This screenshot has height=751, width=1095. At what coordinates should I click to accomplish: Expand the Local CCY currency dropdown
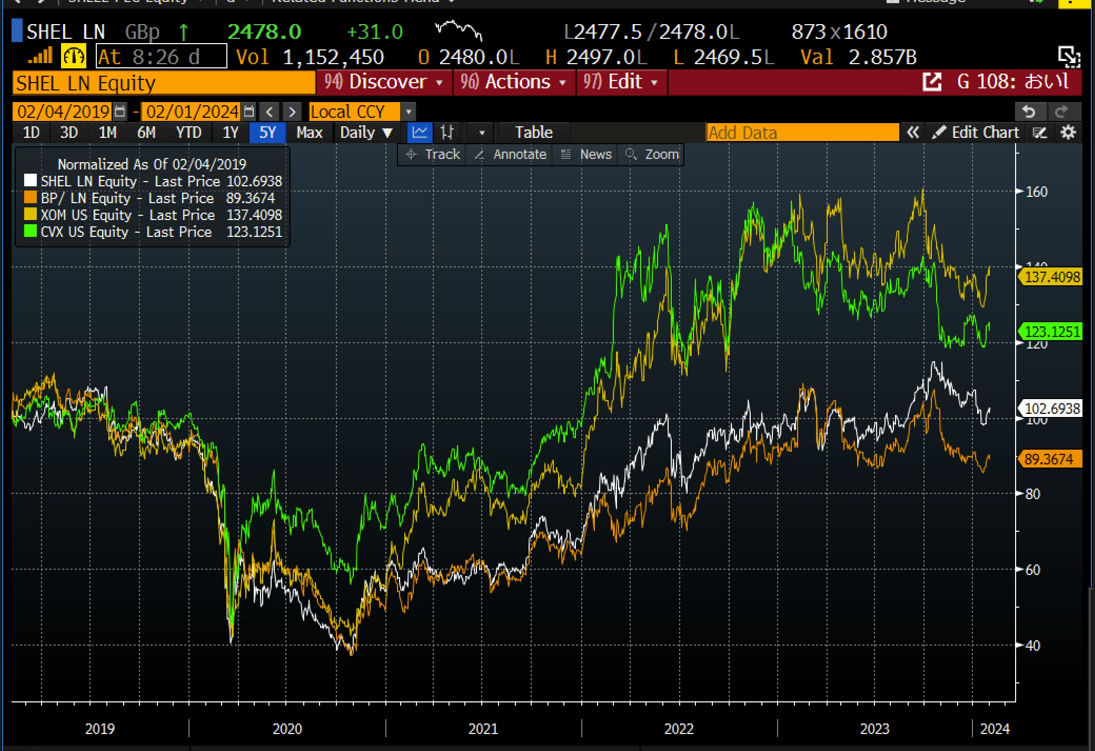pyautogui.click(x=409, y=112)
